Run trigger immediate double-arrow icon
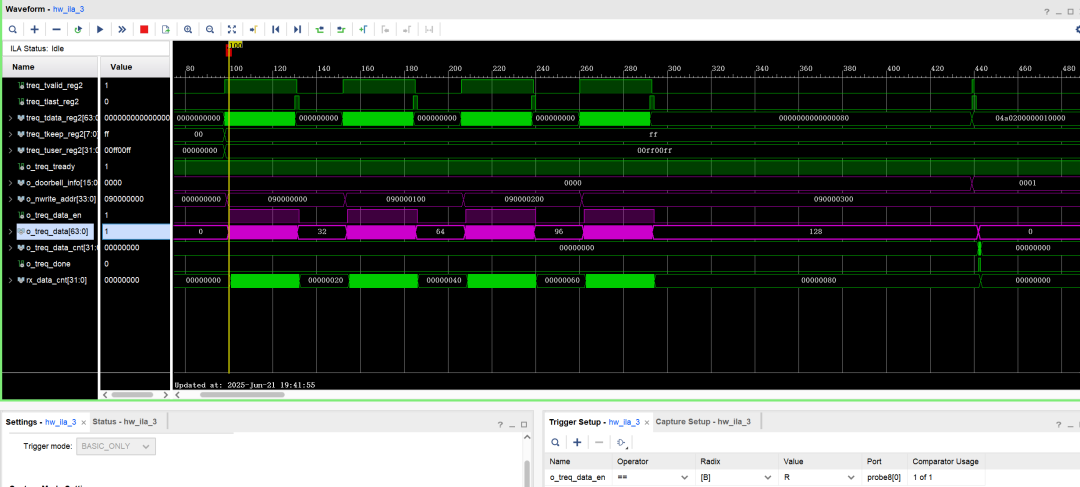1080x487 pixels. point(122,30)
